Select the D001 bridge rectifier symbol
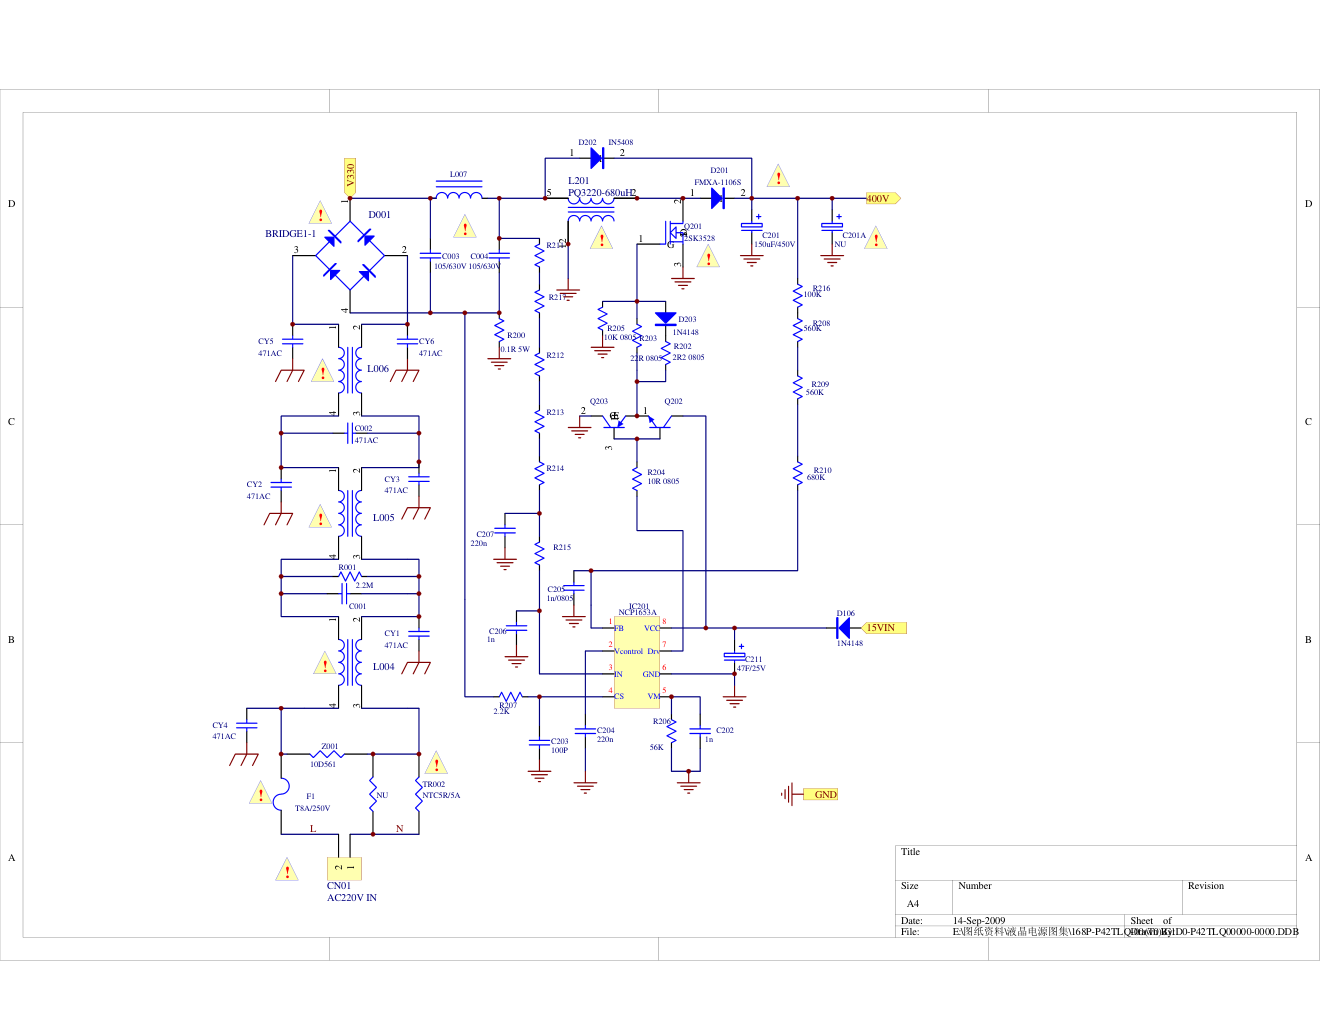 click(350, 256)
